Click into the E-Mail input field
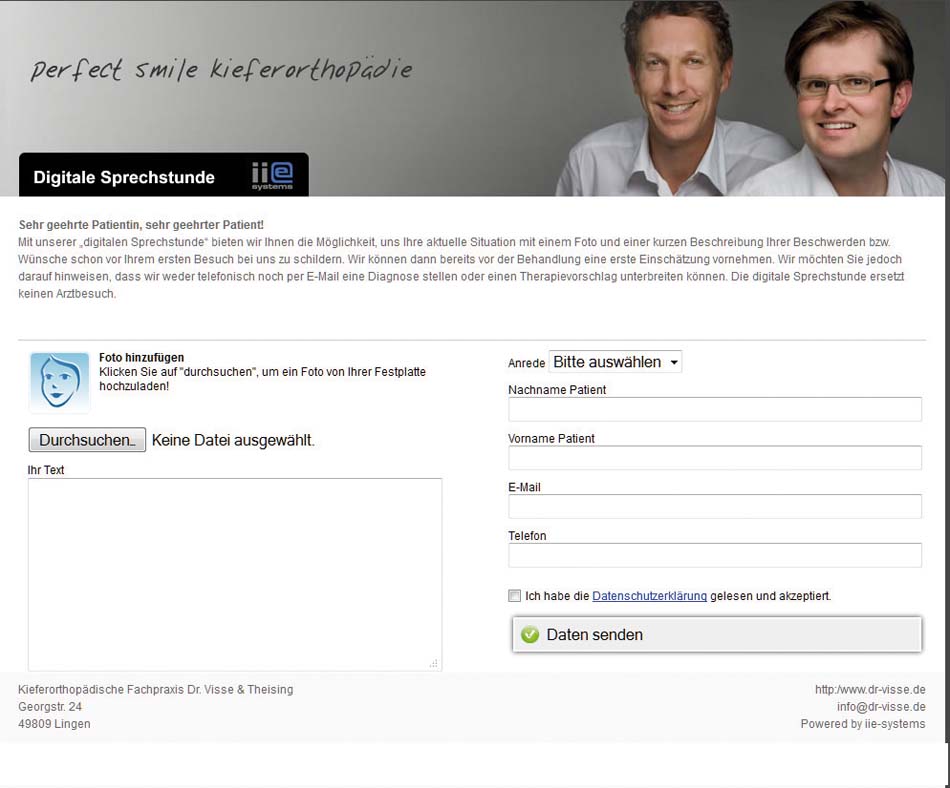Viewport: 950px width, 788px height. [x=715, y=506]
